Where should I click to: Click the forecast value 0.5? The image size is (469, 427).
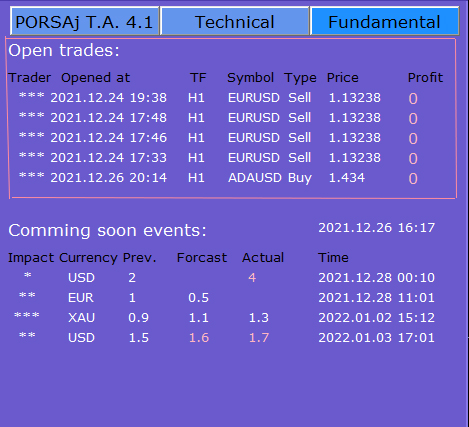coord(199,298)
